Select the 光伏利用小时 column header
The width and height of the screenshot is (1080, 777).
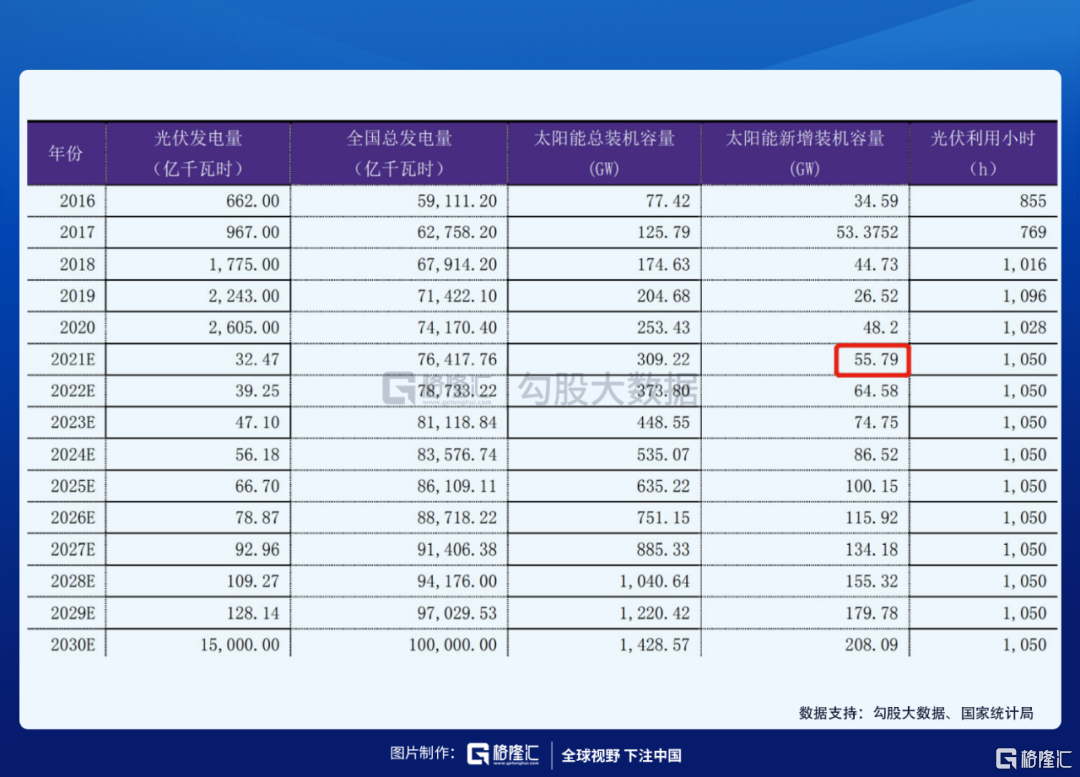(983, 154)
